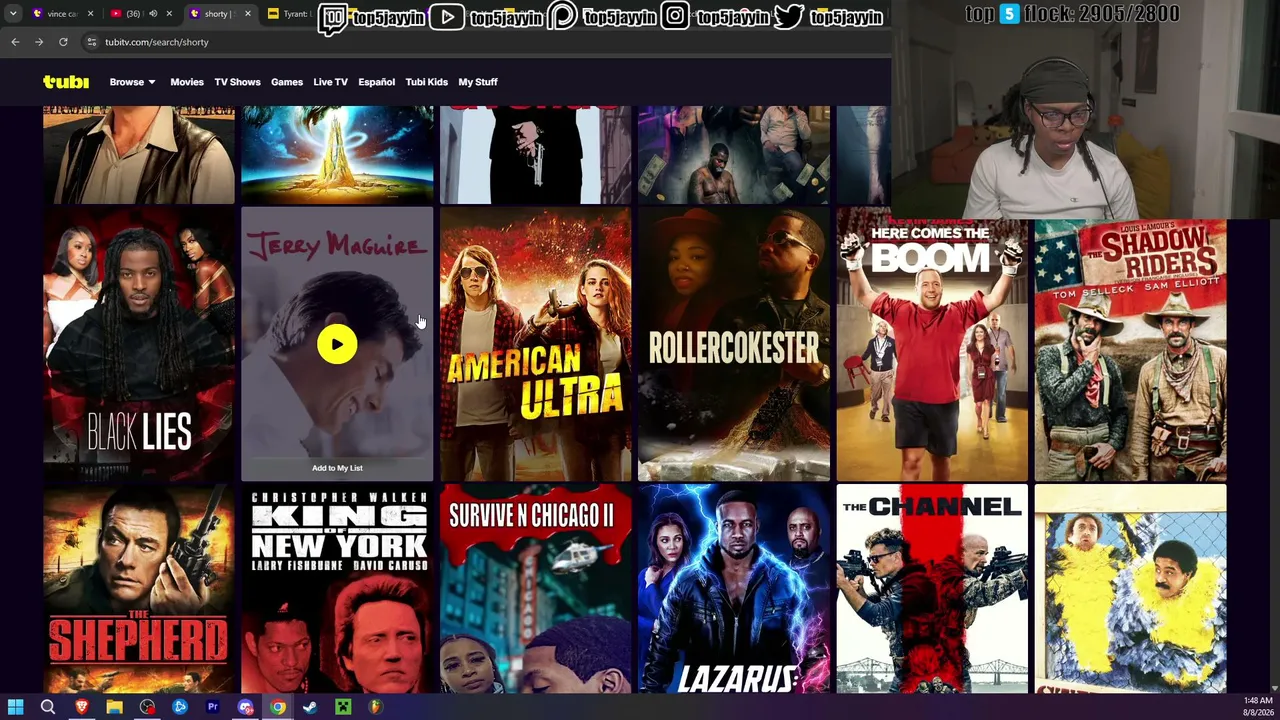Viewport: 1280px width, 720px height.
Task: Mute the YouTube tab via speaker icon
Action: [x=153, y=14]
